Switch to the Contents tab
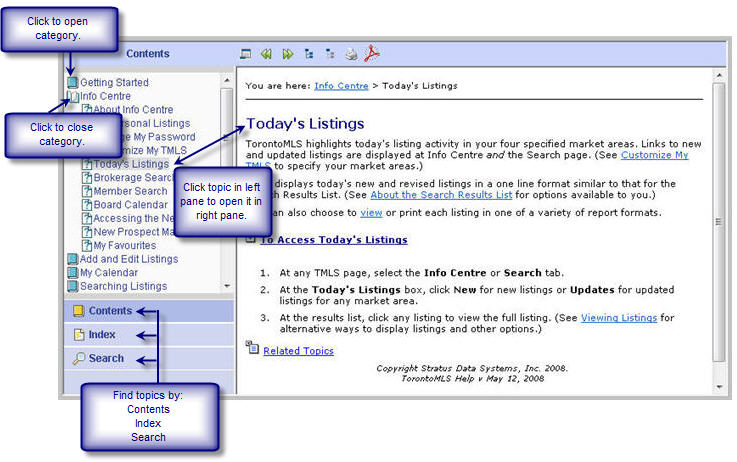This screenshot has height=462, width=737. click(149, 311)
